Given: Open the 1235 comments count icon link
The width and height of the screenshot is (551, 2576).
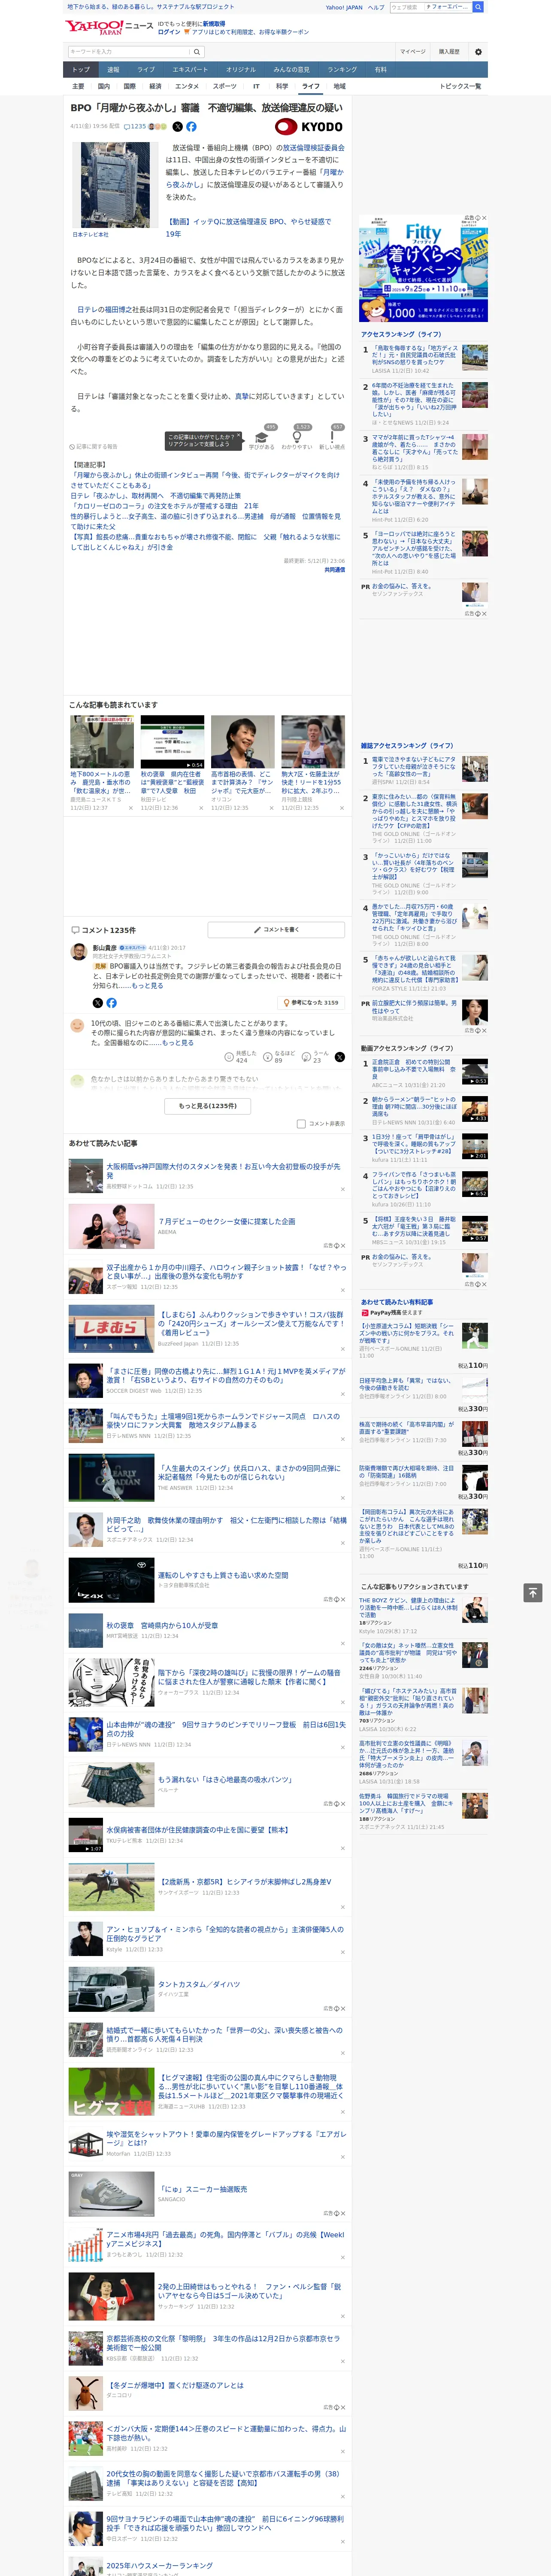Looking at the screenshot, I should 135,127.
